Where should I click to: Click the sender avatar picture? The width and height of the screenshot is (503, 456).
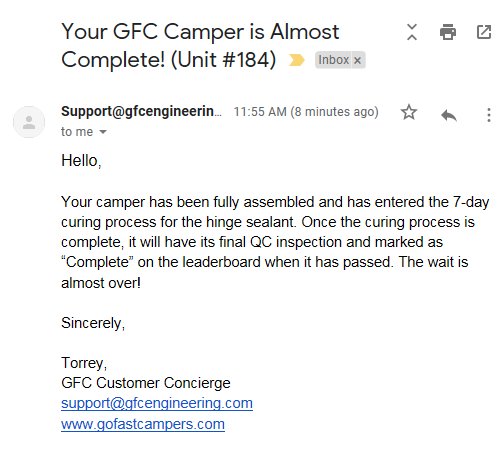[29, 122]
